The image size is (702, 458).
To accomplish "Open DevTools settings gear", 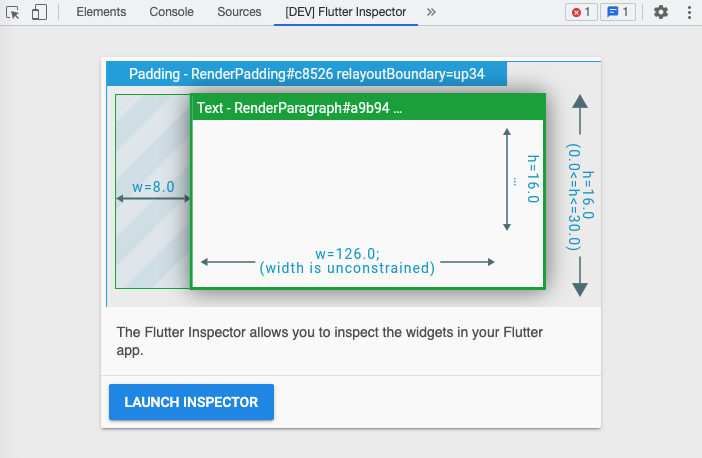I will click(661, 12).
